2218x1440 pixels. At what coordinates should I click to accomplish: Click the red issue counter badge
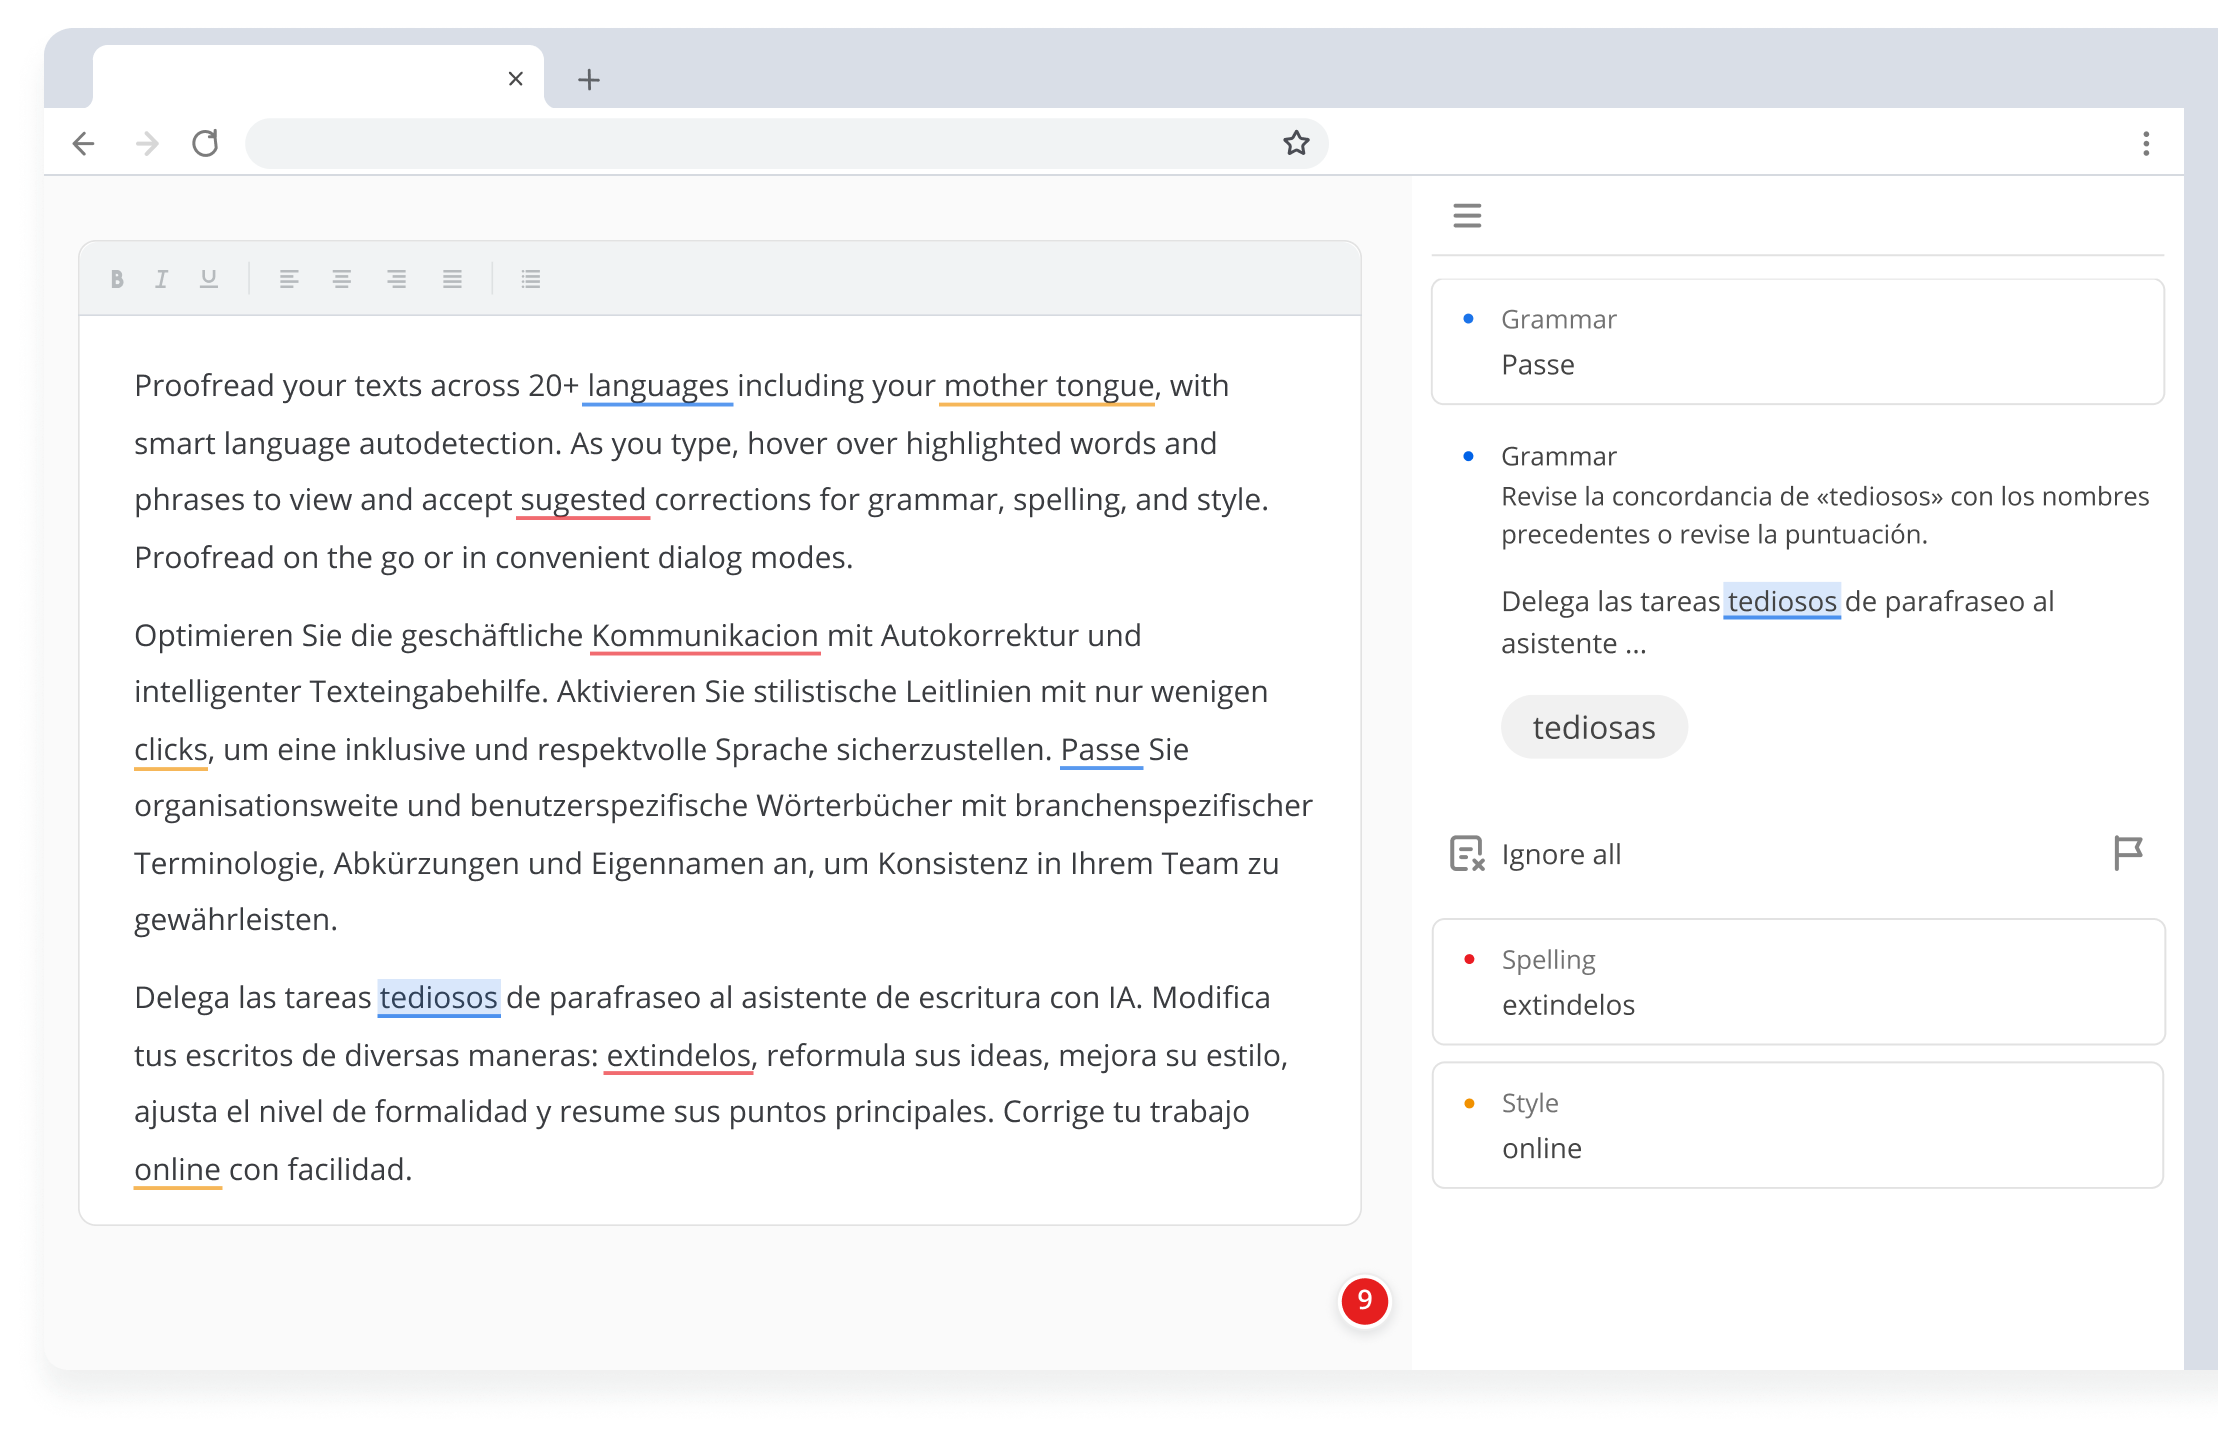1364,1301
